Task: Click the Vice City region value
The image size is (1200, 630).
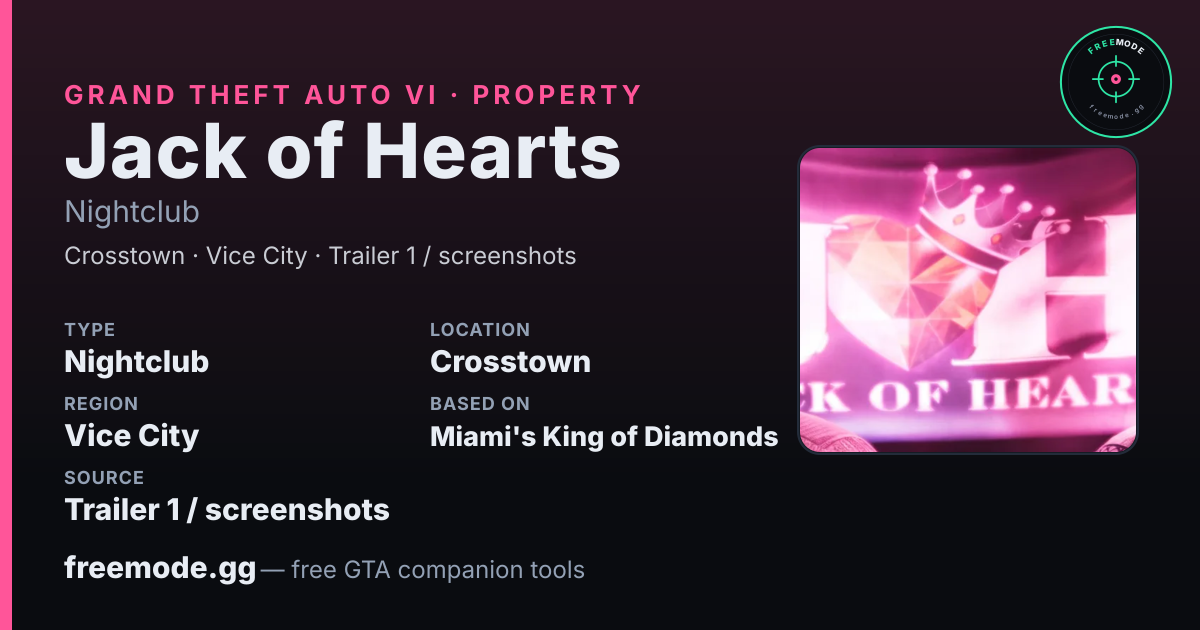Action: pos(132,436)
